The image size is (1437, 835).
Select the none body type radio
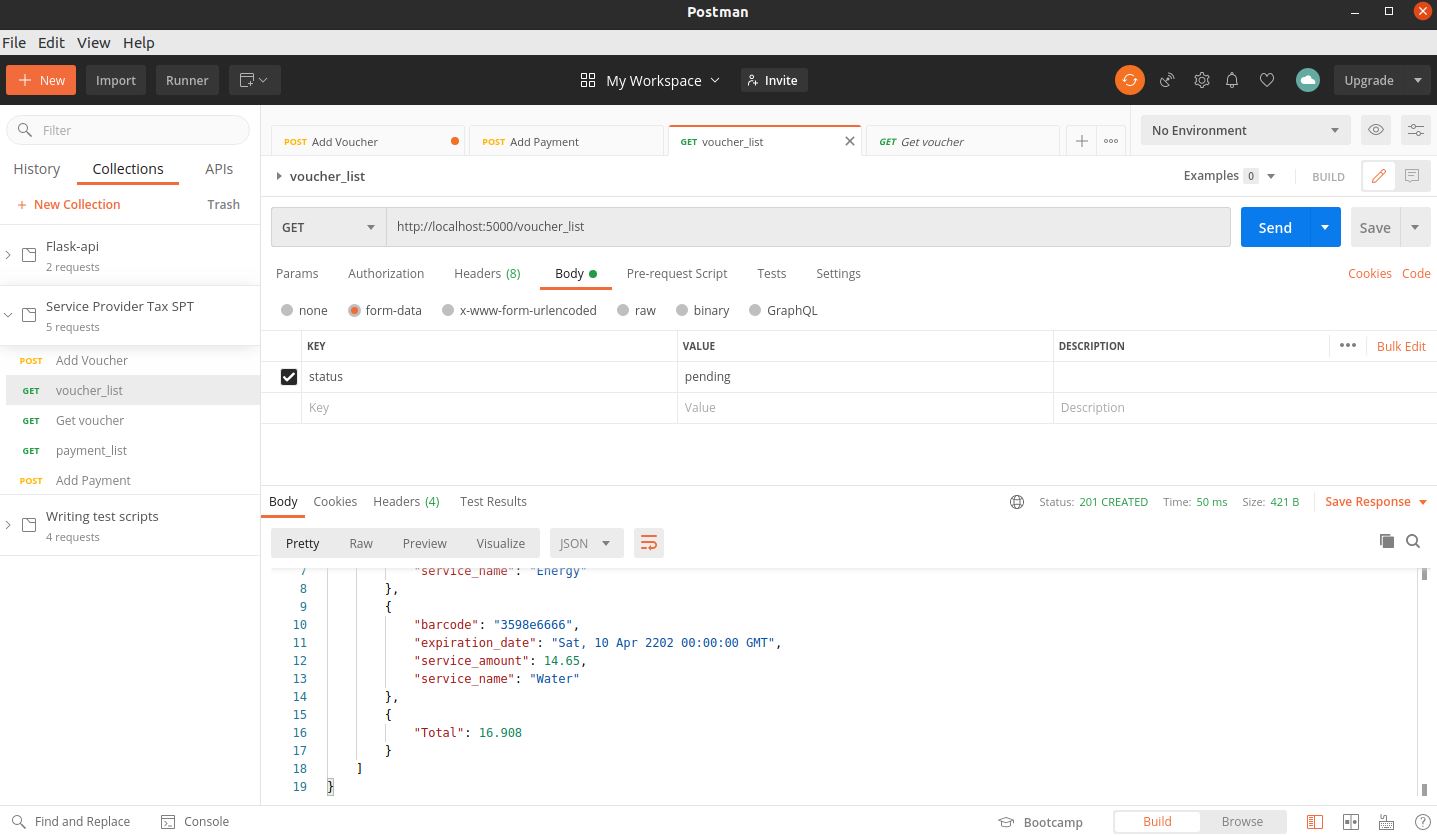(x=288, y=311)
